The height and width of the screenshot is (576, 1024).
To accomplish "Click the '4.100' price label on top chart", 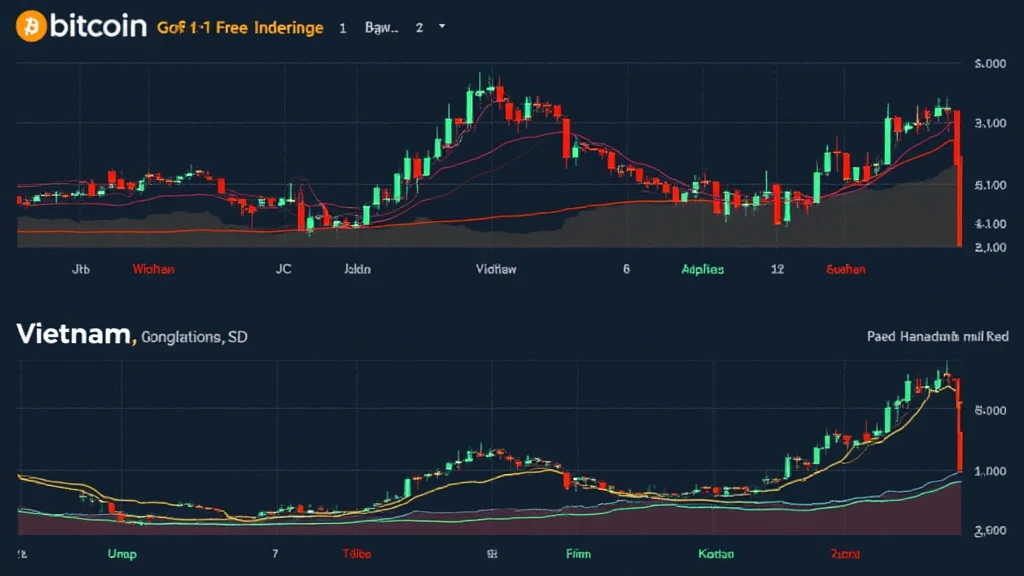I will click(x=990, y=224).
